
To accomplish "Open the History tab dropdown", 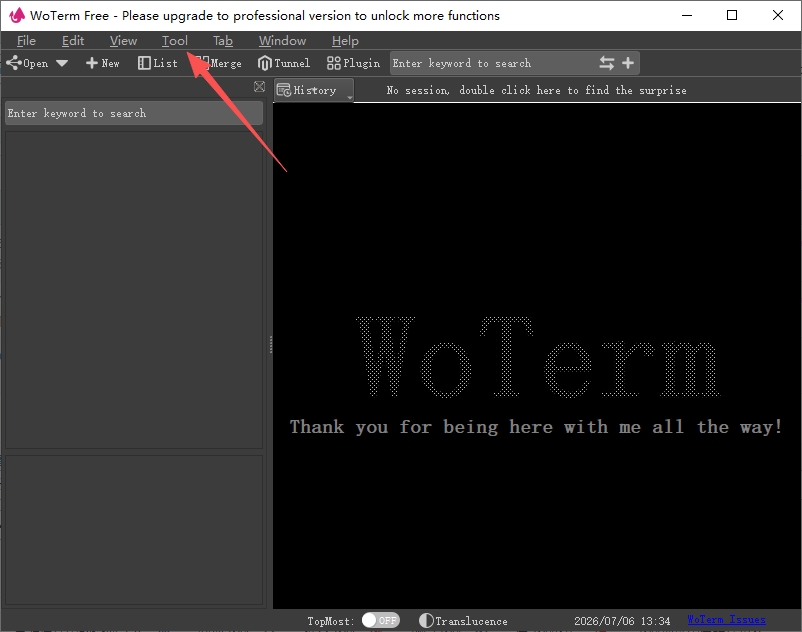I will (314, 91).
